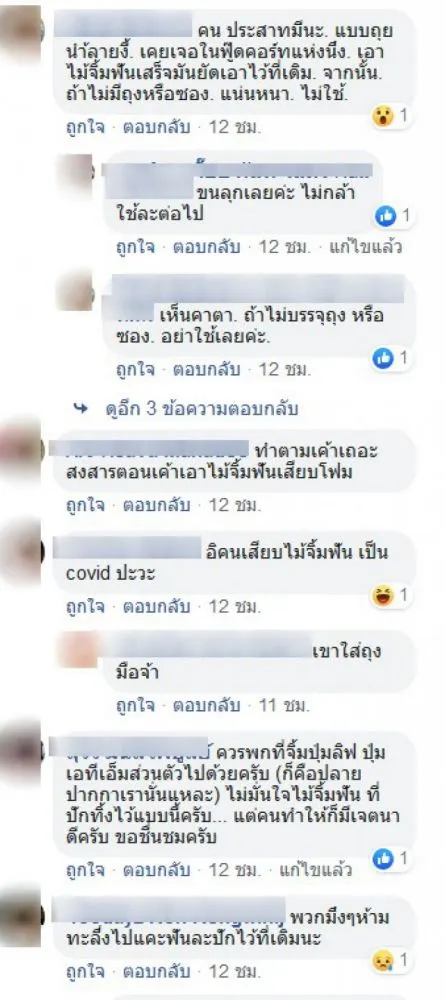Click 'แก้ไขแล้ว' on the 'ขนลุกเลยค่ะ' reply

point(365,247)
